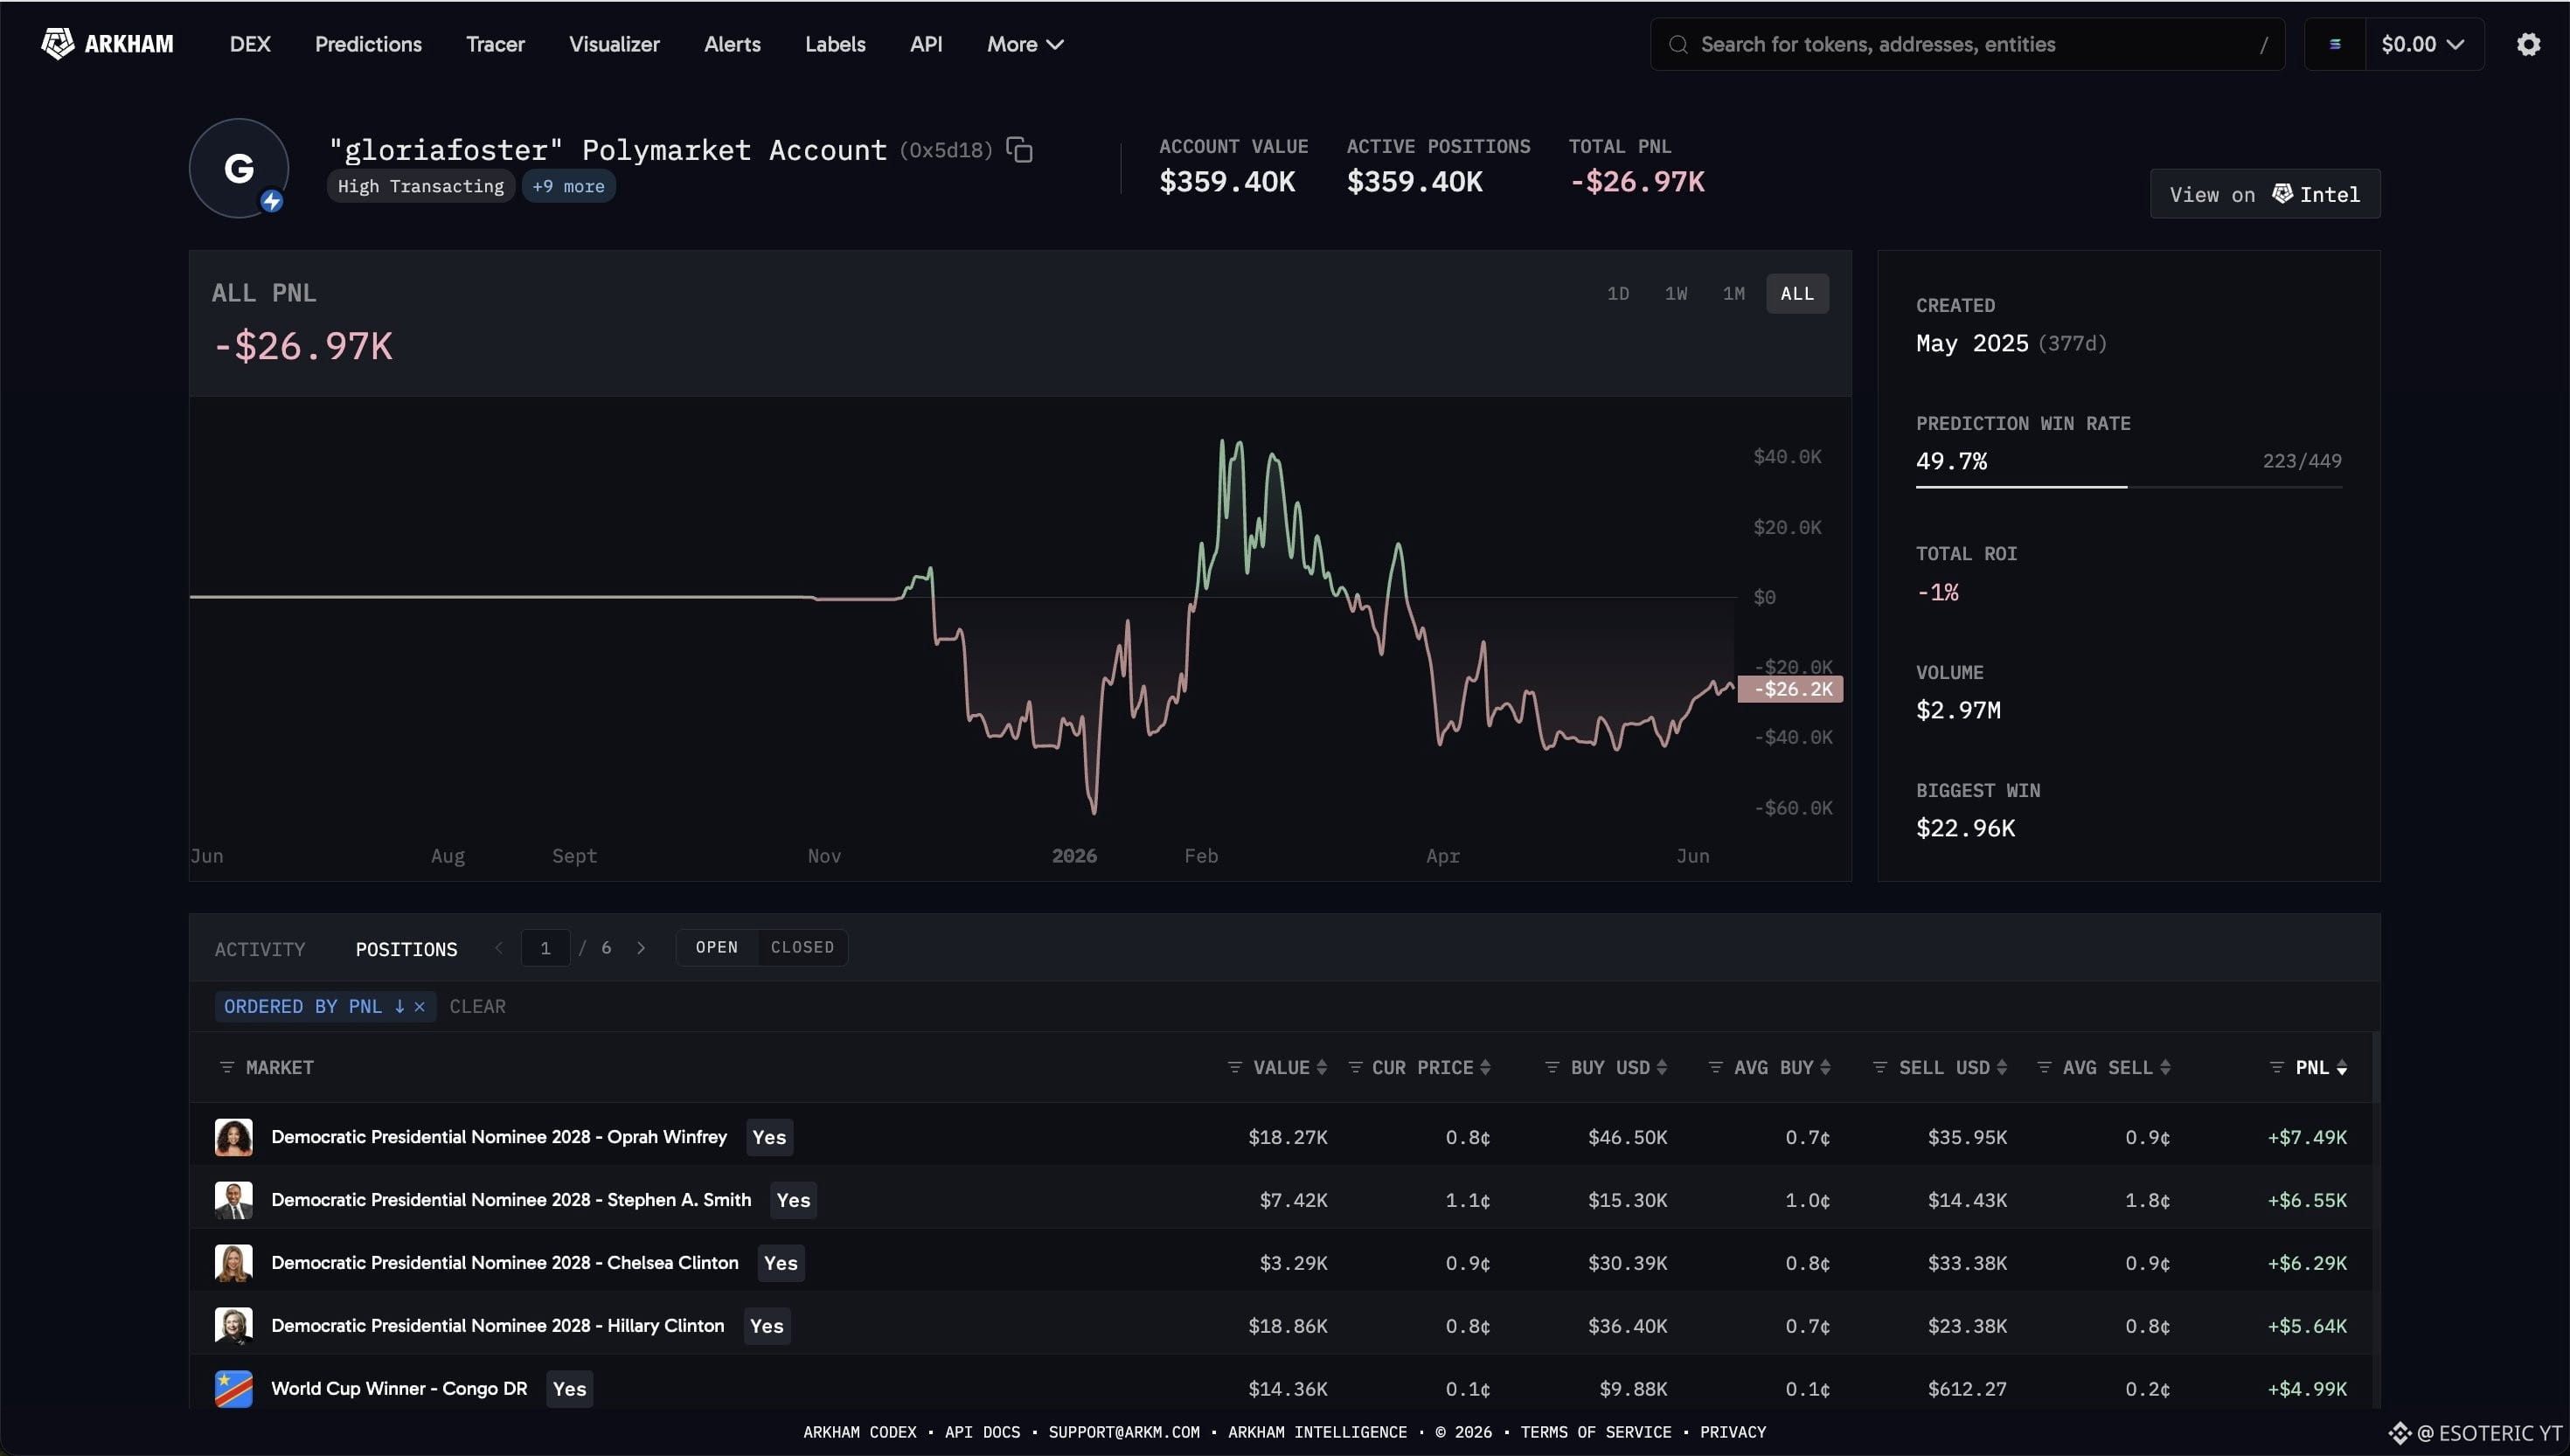Remove the Ordered by PNL filter with the x
The width and height of the screenshot is (2570, 1456).
(419, 1007)
